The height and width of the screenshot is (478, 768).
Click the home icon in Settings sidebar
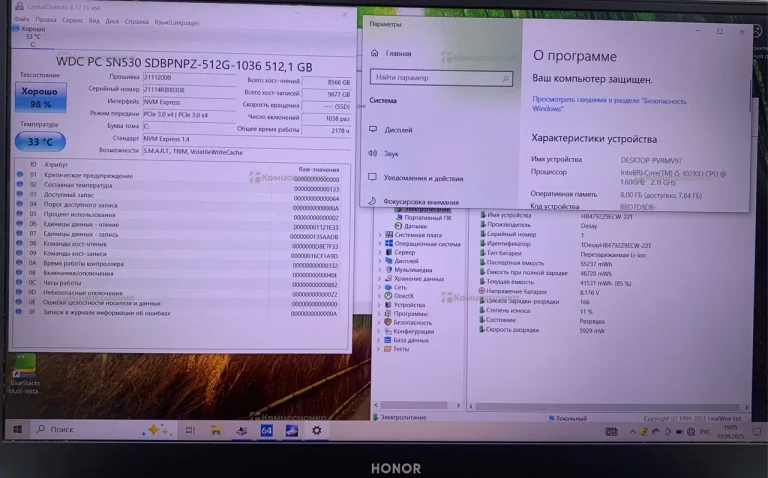[375, 53]
